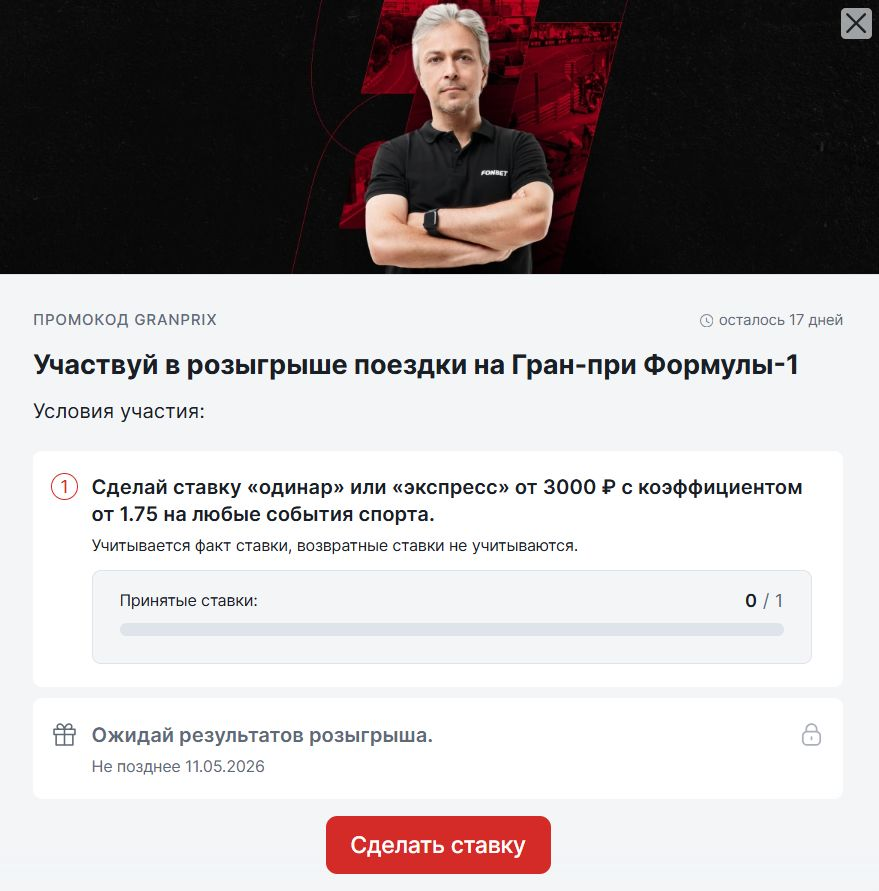Screen dimensions: 879x891
Task: Click the 0 / 1 bets counter
Action: point(764,601)
